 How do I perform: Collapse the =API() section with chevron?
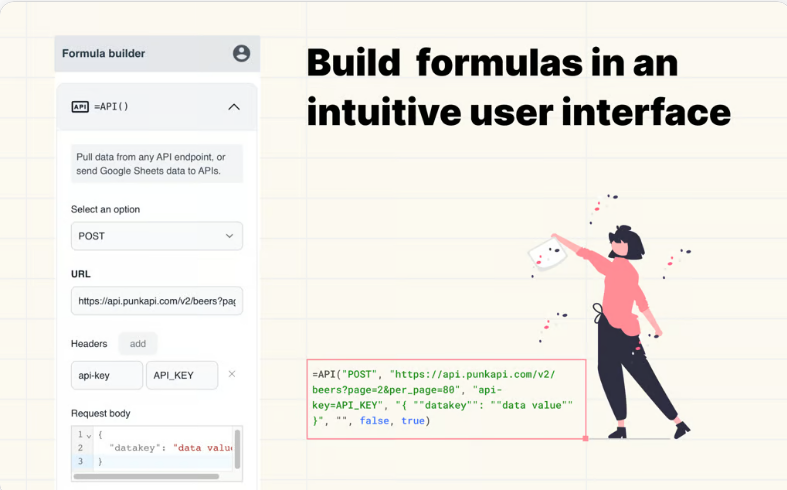point(233,107)
